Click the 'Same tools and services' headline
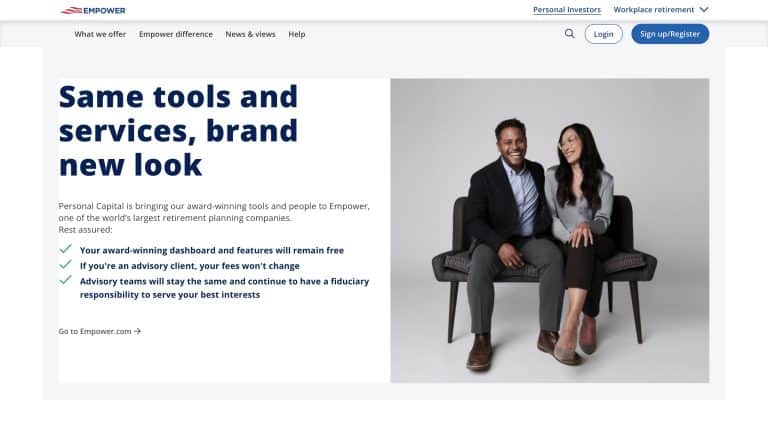 coord(178,130)
